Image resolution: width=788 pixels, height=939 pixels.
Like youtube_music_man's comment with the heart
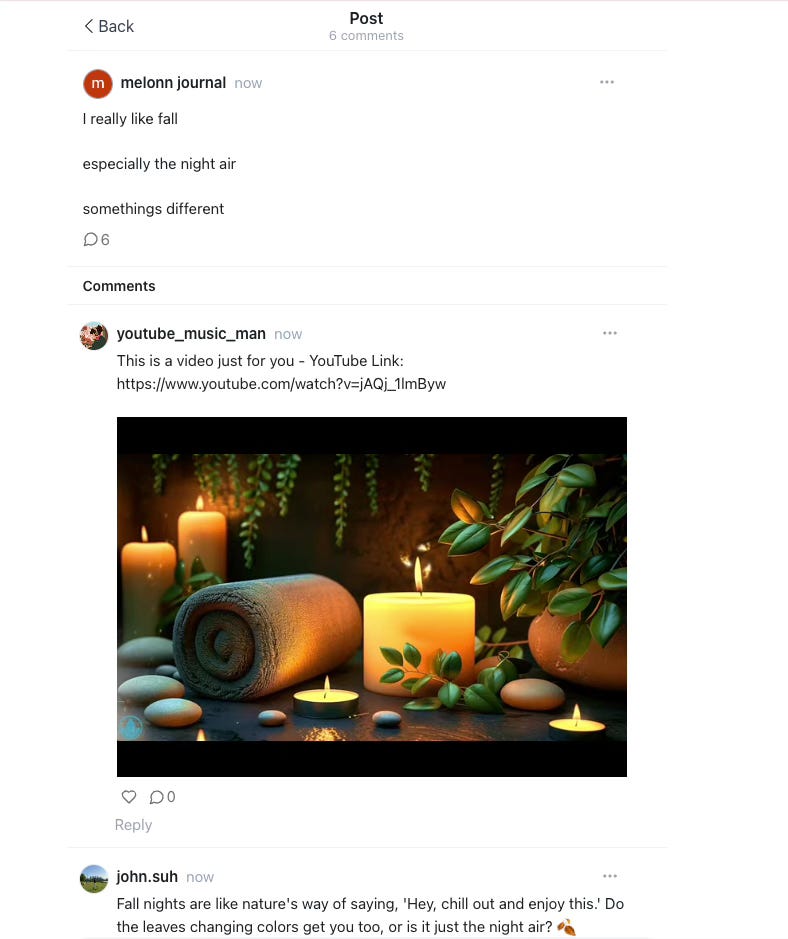(x=129, y=796)
